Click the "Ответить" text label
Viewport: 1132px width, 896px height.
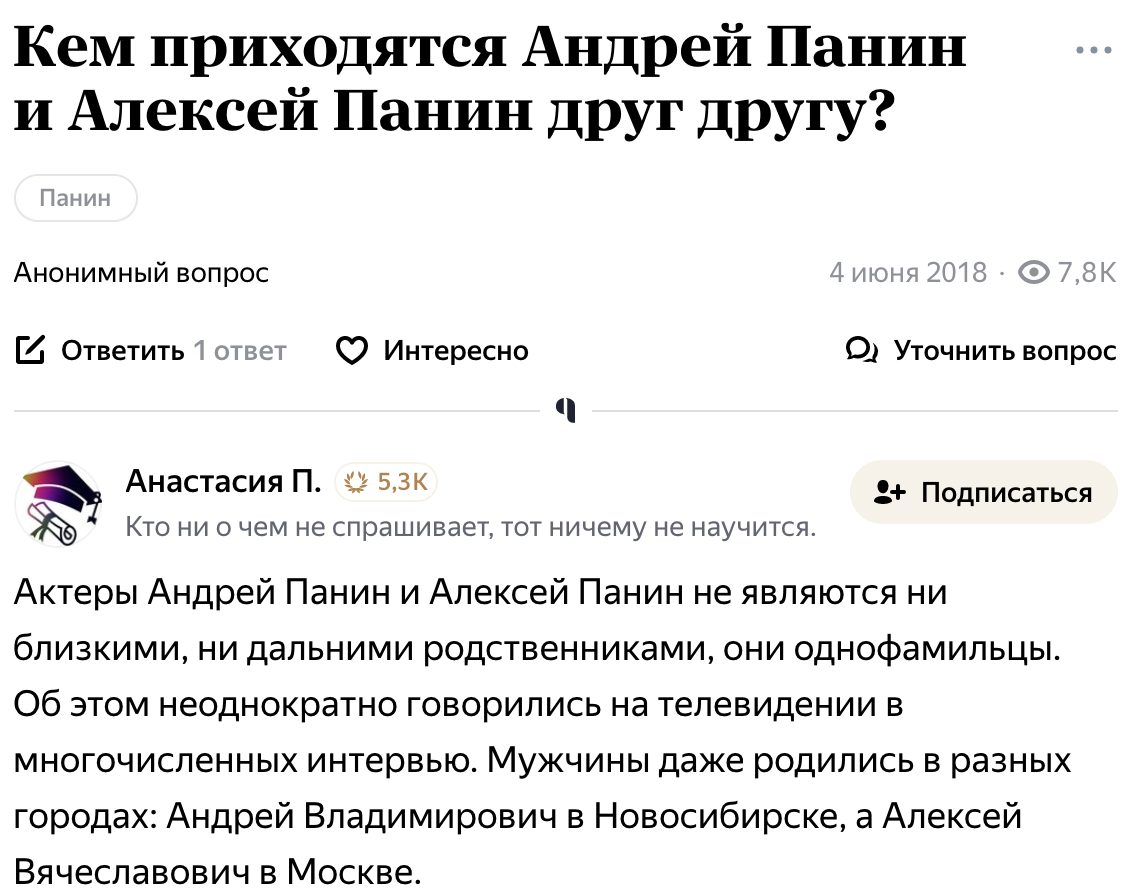pyautogui.click(x=122, y=351)
